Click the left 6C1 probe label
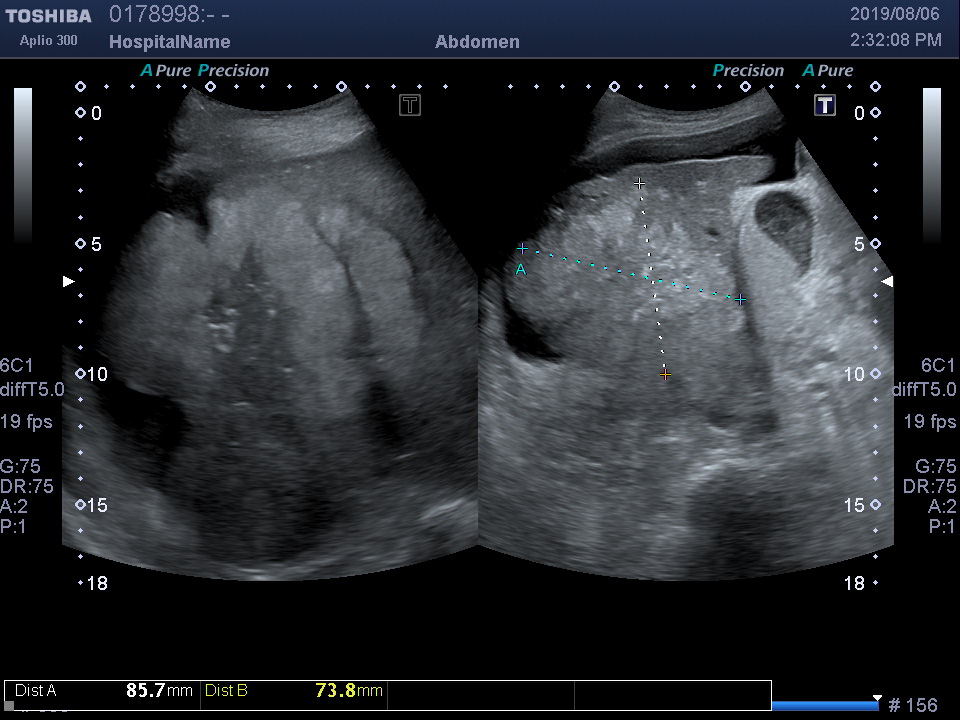The image size is (960, 720). (17, 366)
